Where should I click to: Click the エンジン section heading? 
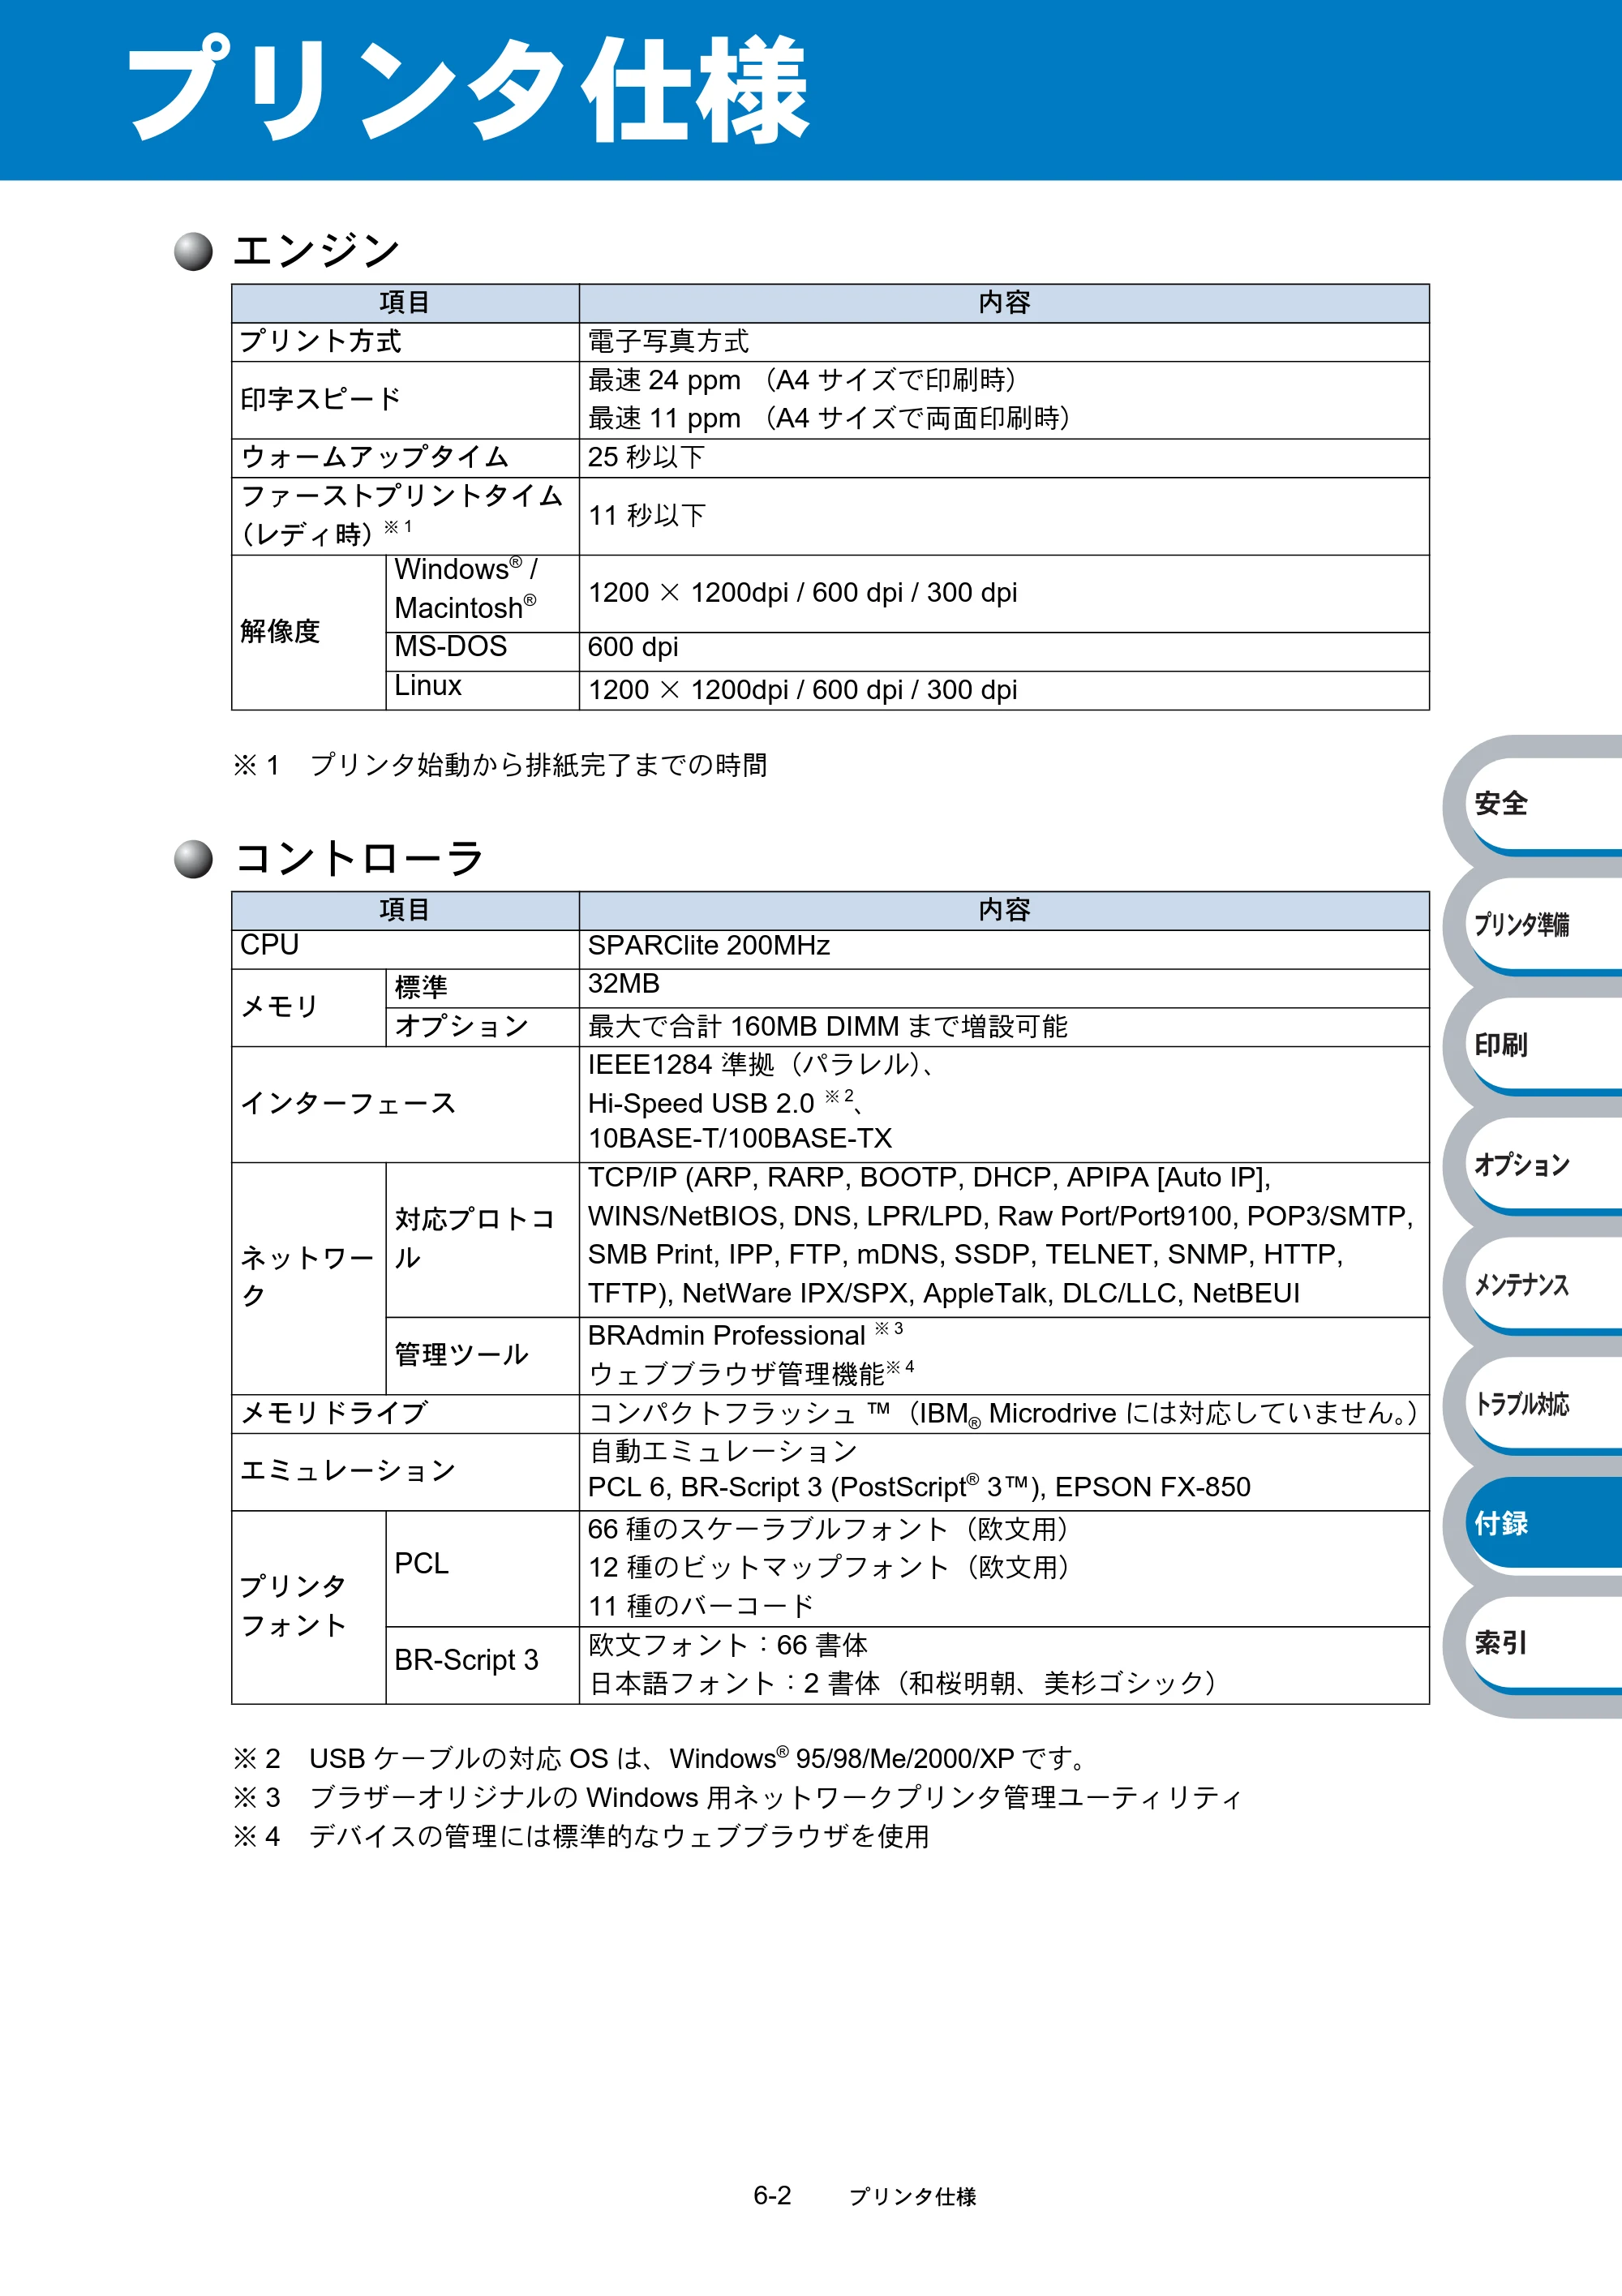click(316, 250)
